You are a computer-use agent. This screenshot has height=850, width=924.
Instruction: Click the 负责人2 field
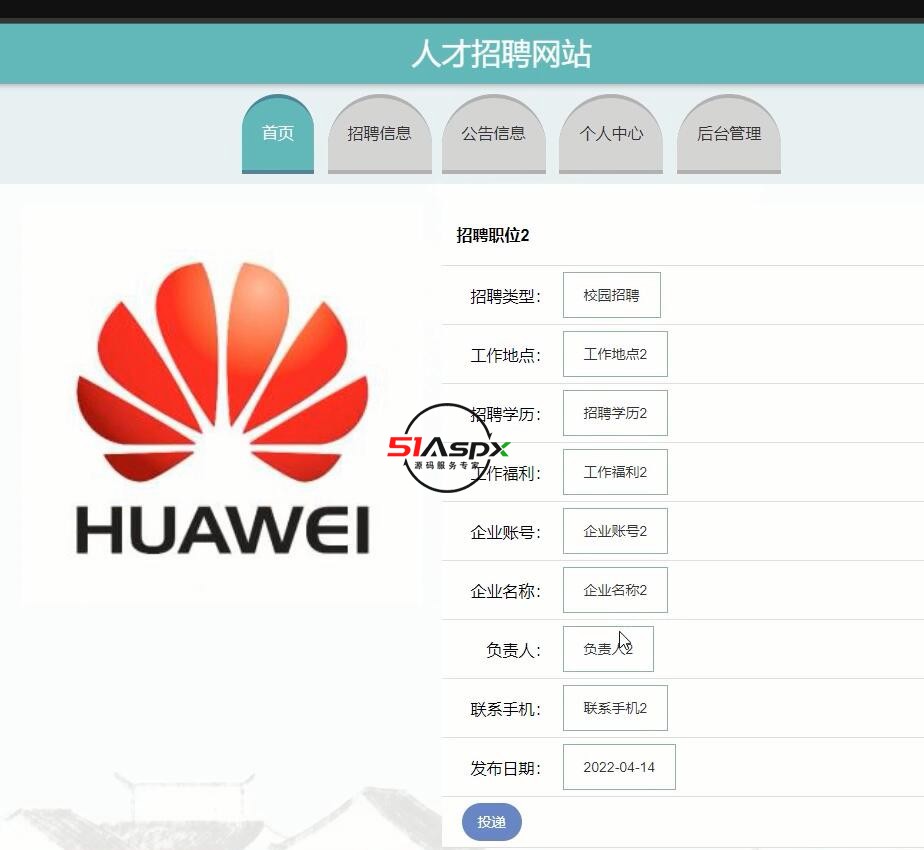(608, 649)
